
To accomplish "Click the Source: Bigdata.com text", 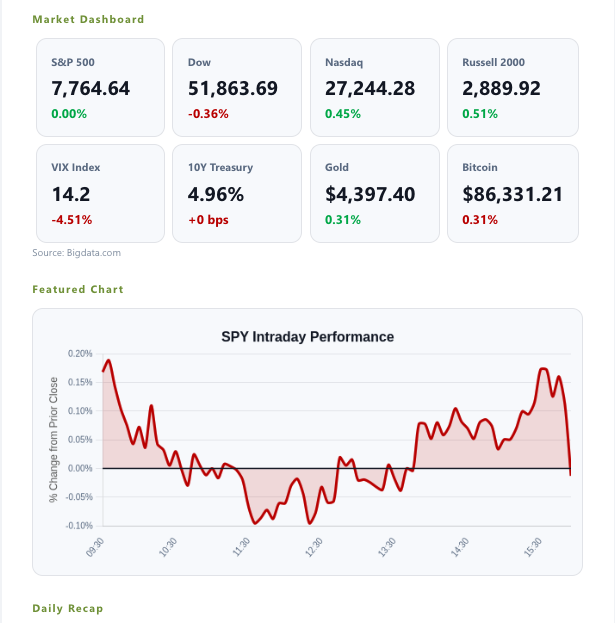I will (76, 253).
